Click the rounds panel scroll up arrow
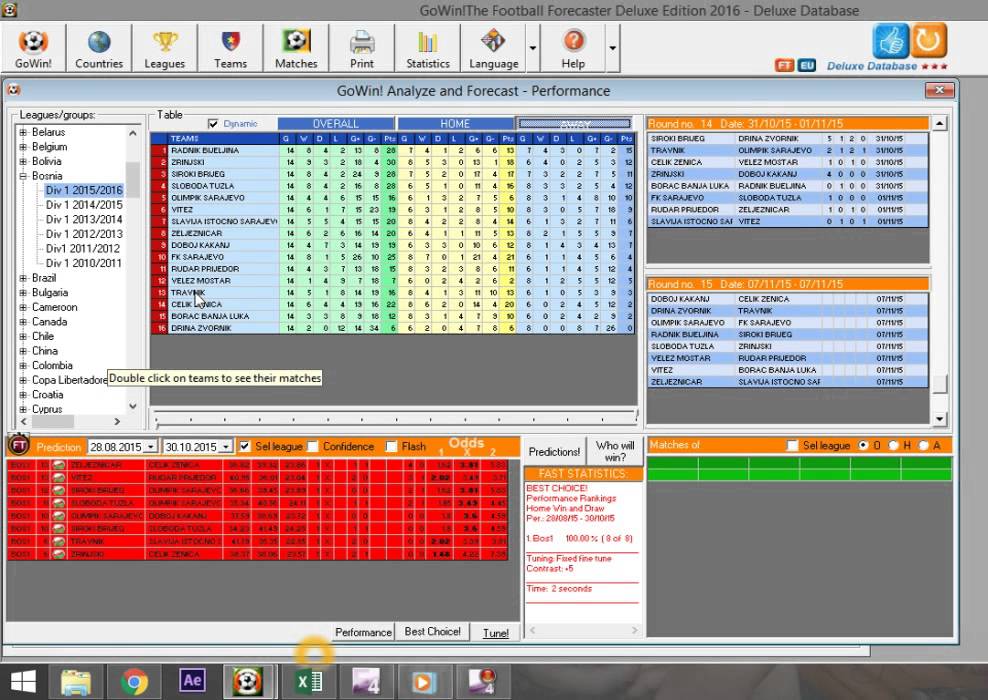The height and width of the screenshot is (700, 988). tap(939, 123)
